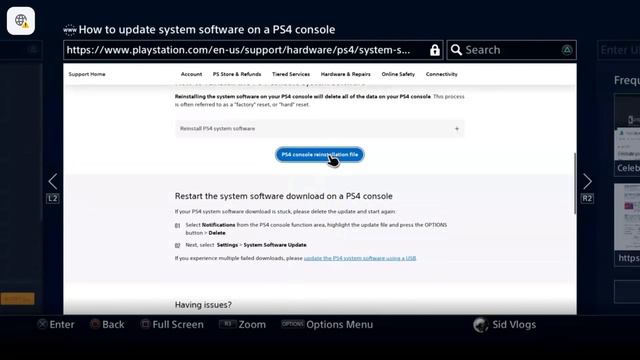The width and height of the screenshot is (640, 360).
Task: Click the Enter button hint
Action: coord(56,324)
